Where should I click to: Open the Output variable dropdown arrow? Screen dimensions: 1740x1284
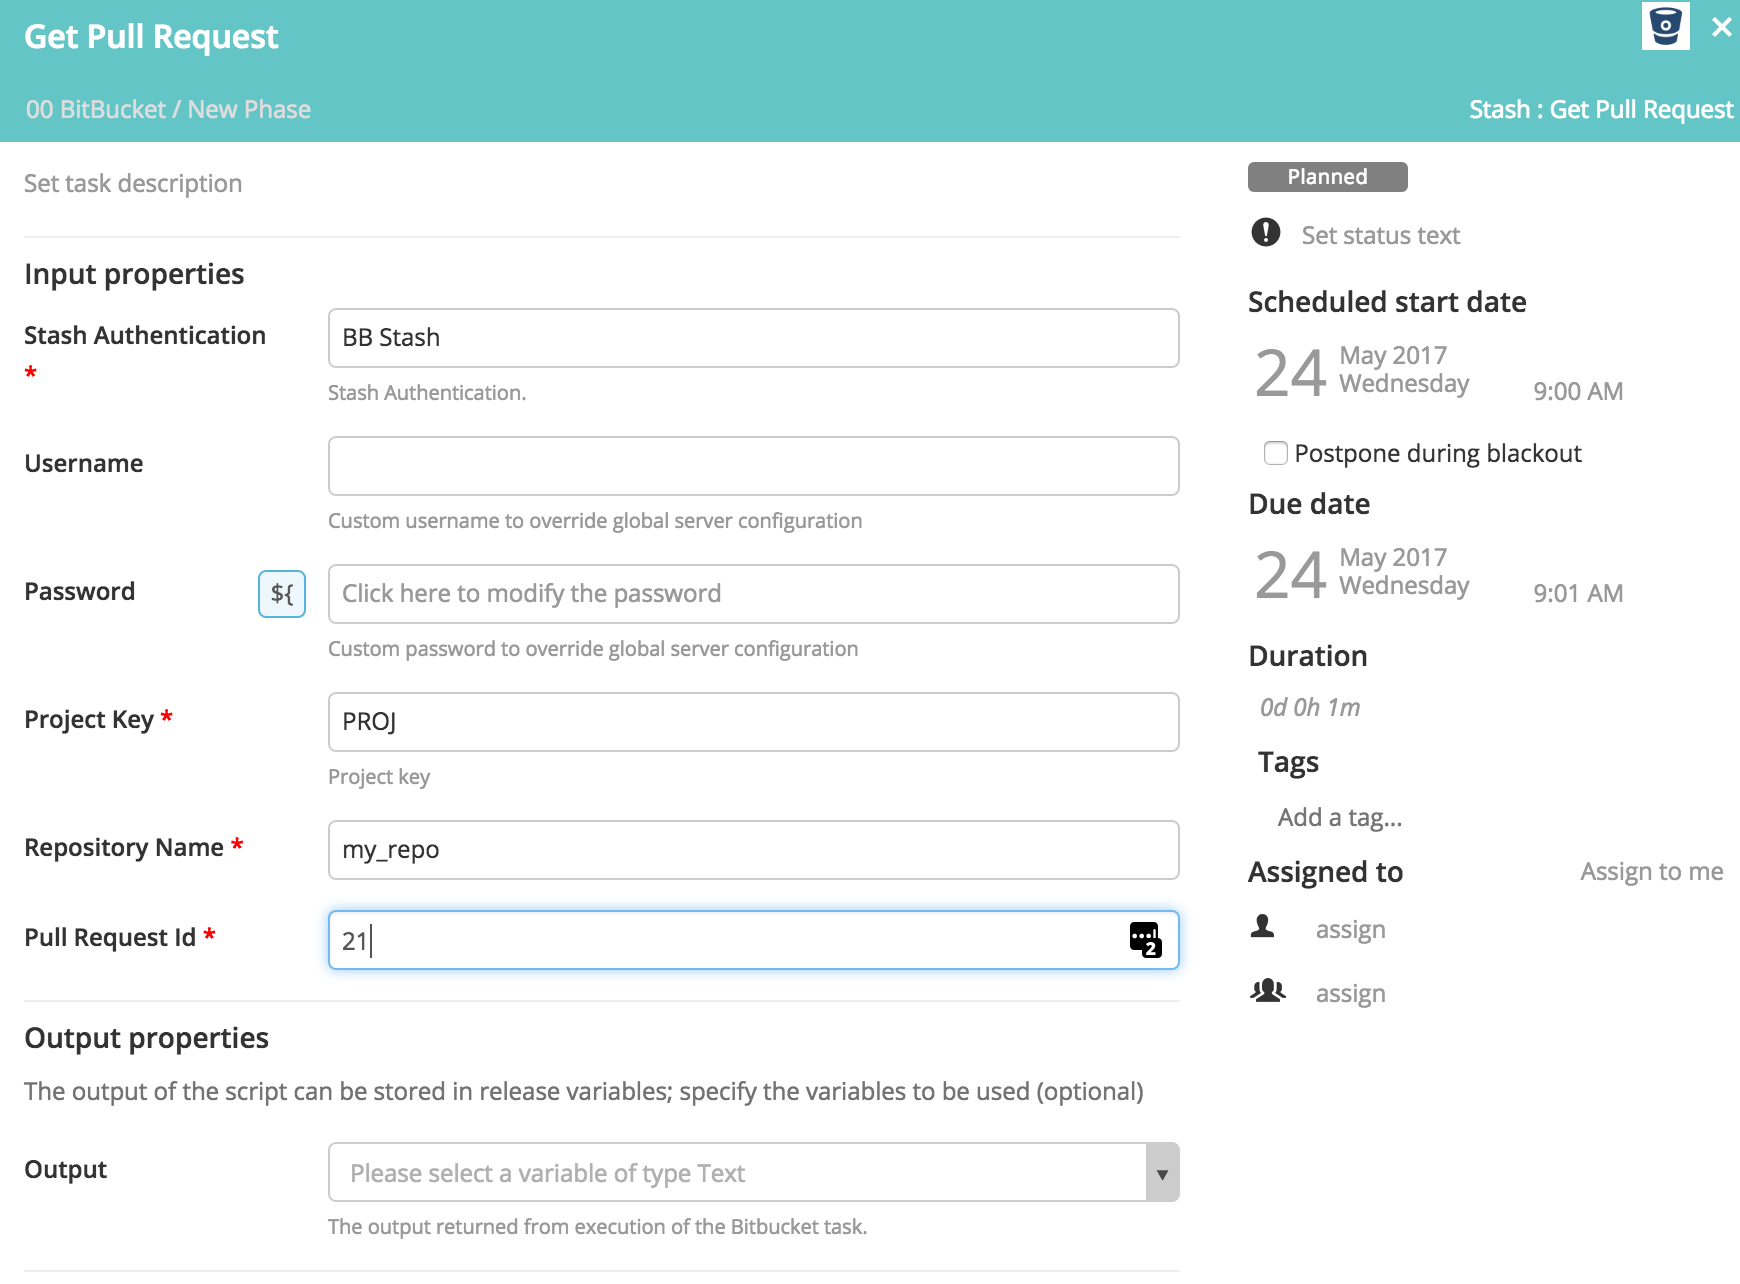pos(1162,1173)
